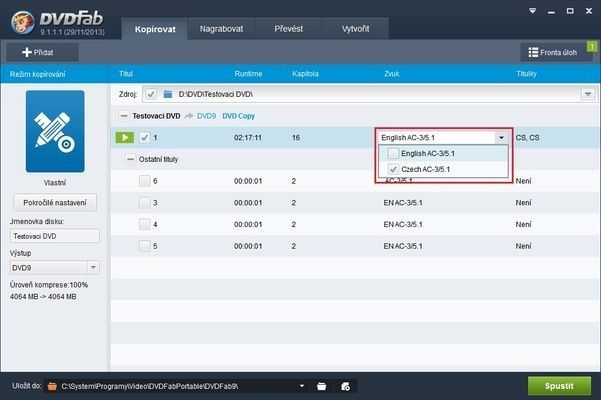Click the Vlastní copy mode icon
Screen dimensions: 601x400
click(x=55, y=131)
